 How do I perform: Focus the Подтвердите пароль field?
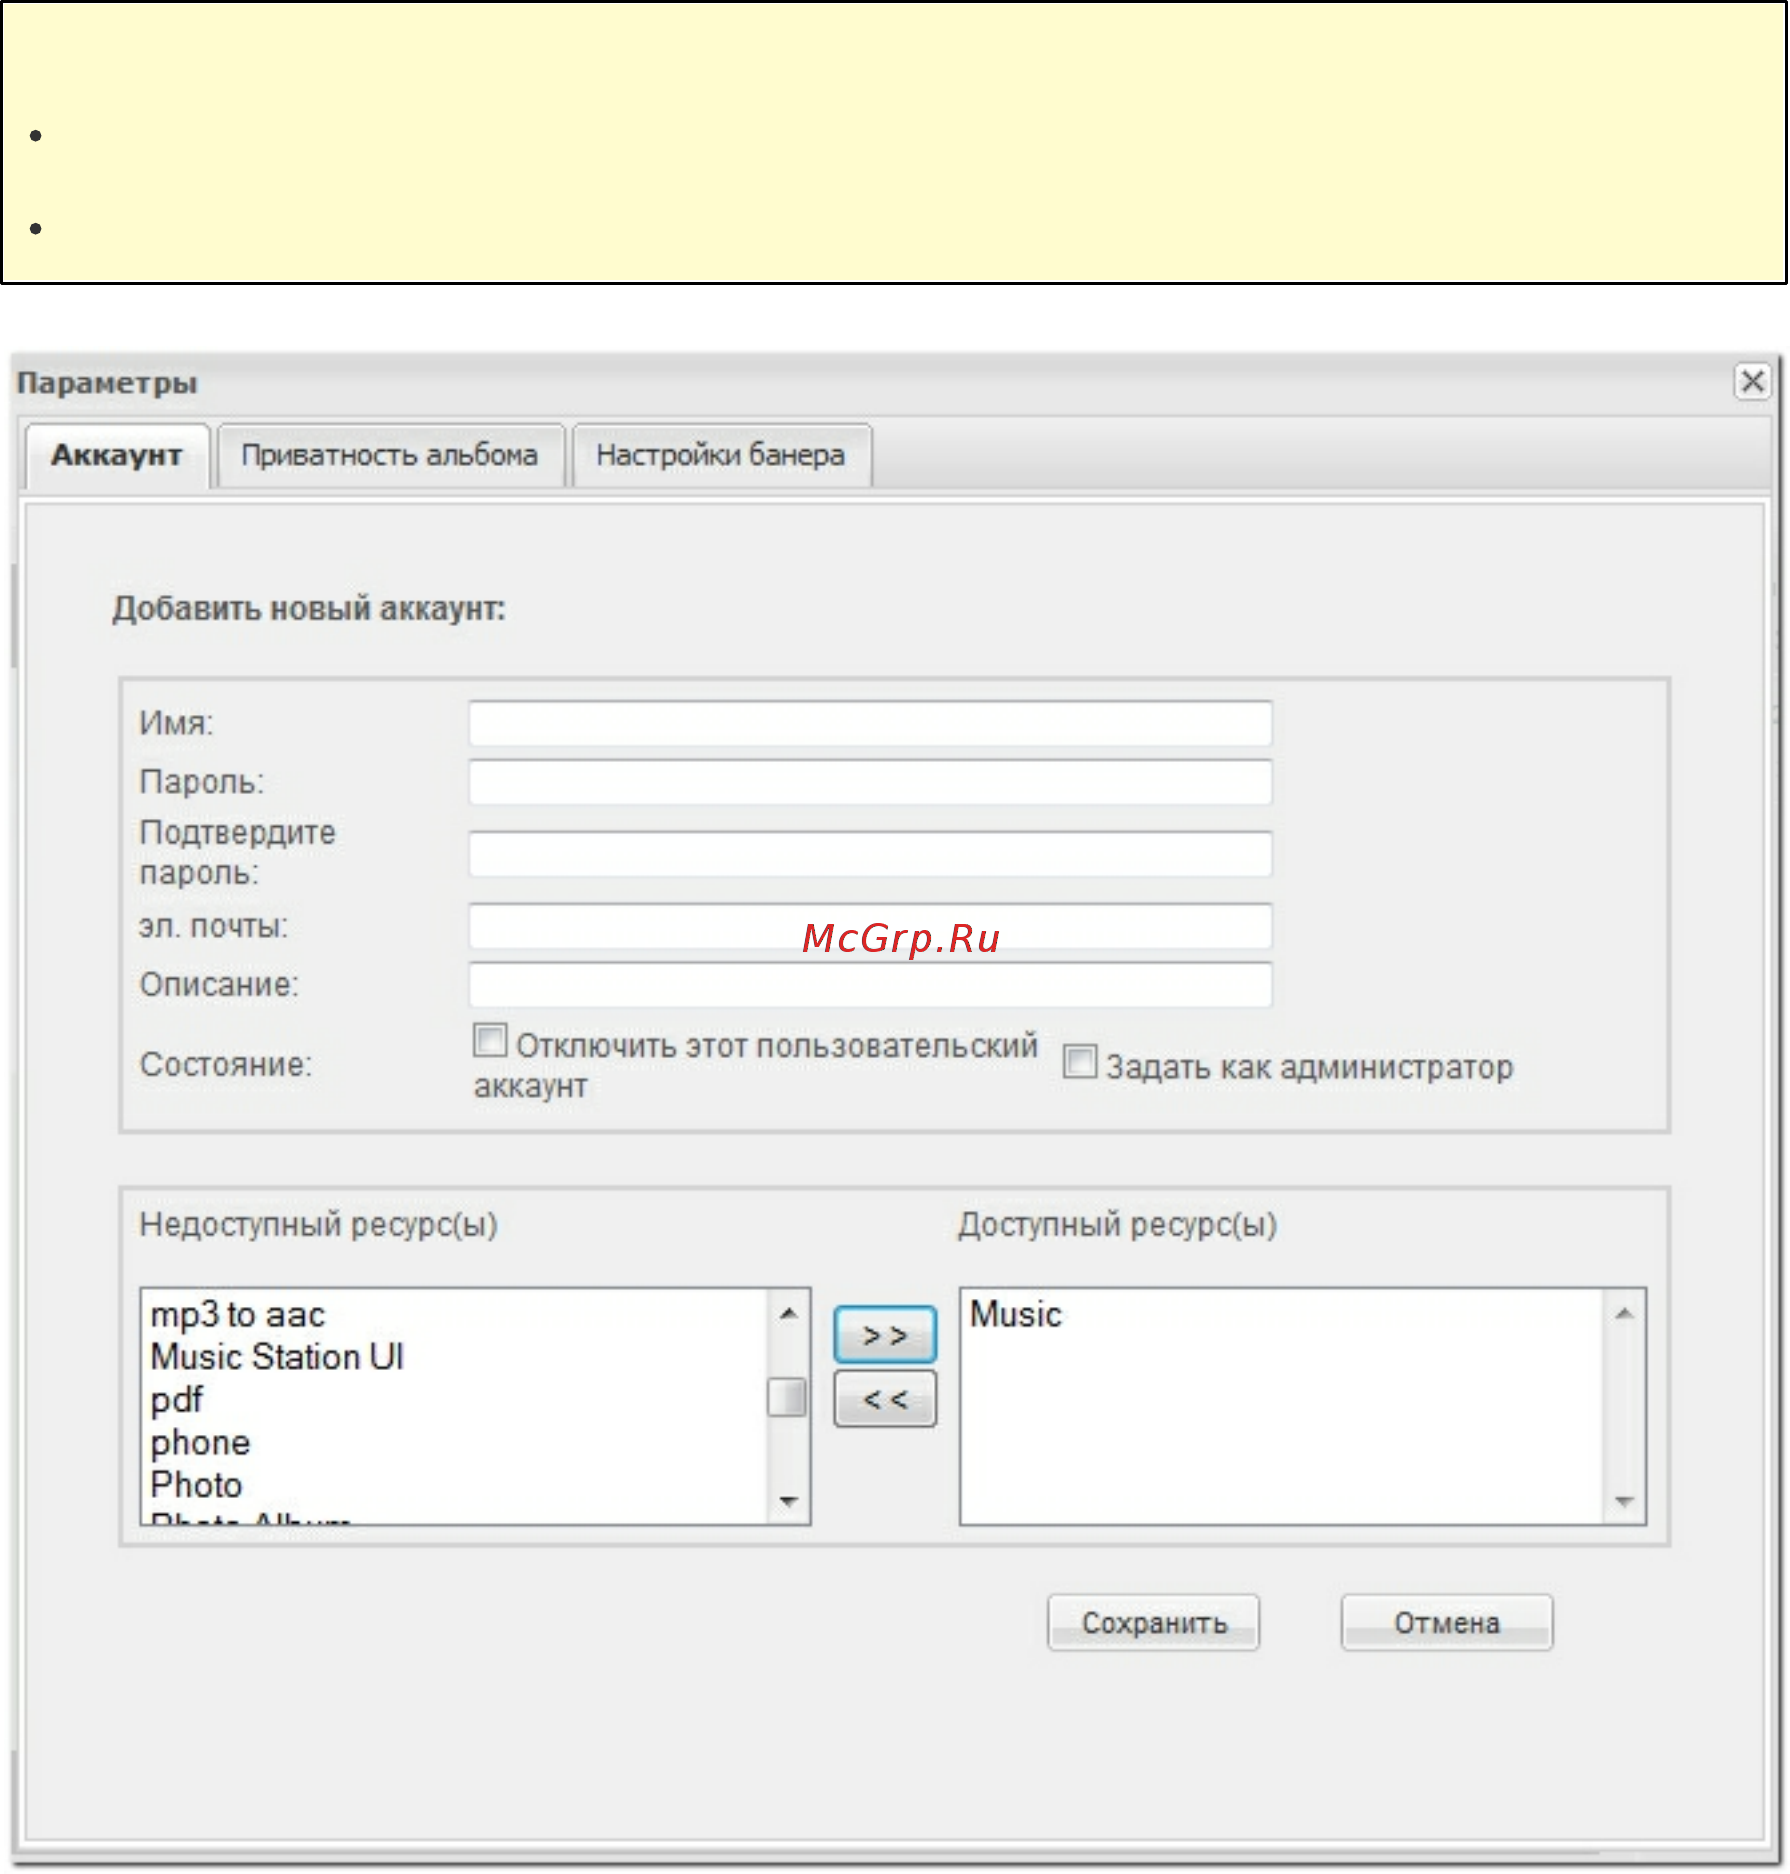pos(870,854)
